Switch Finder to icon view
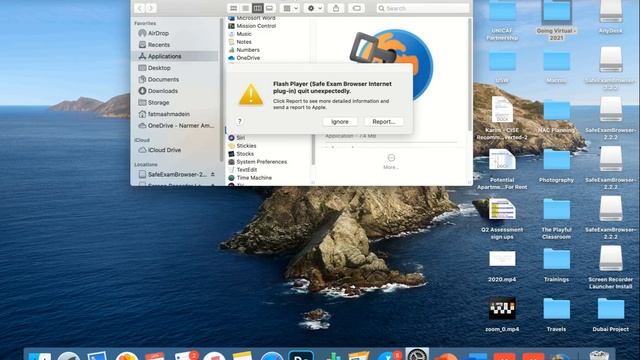The height and width of the screenshot is (360, 640). 233,8
